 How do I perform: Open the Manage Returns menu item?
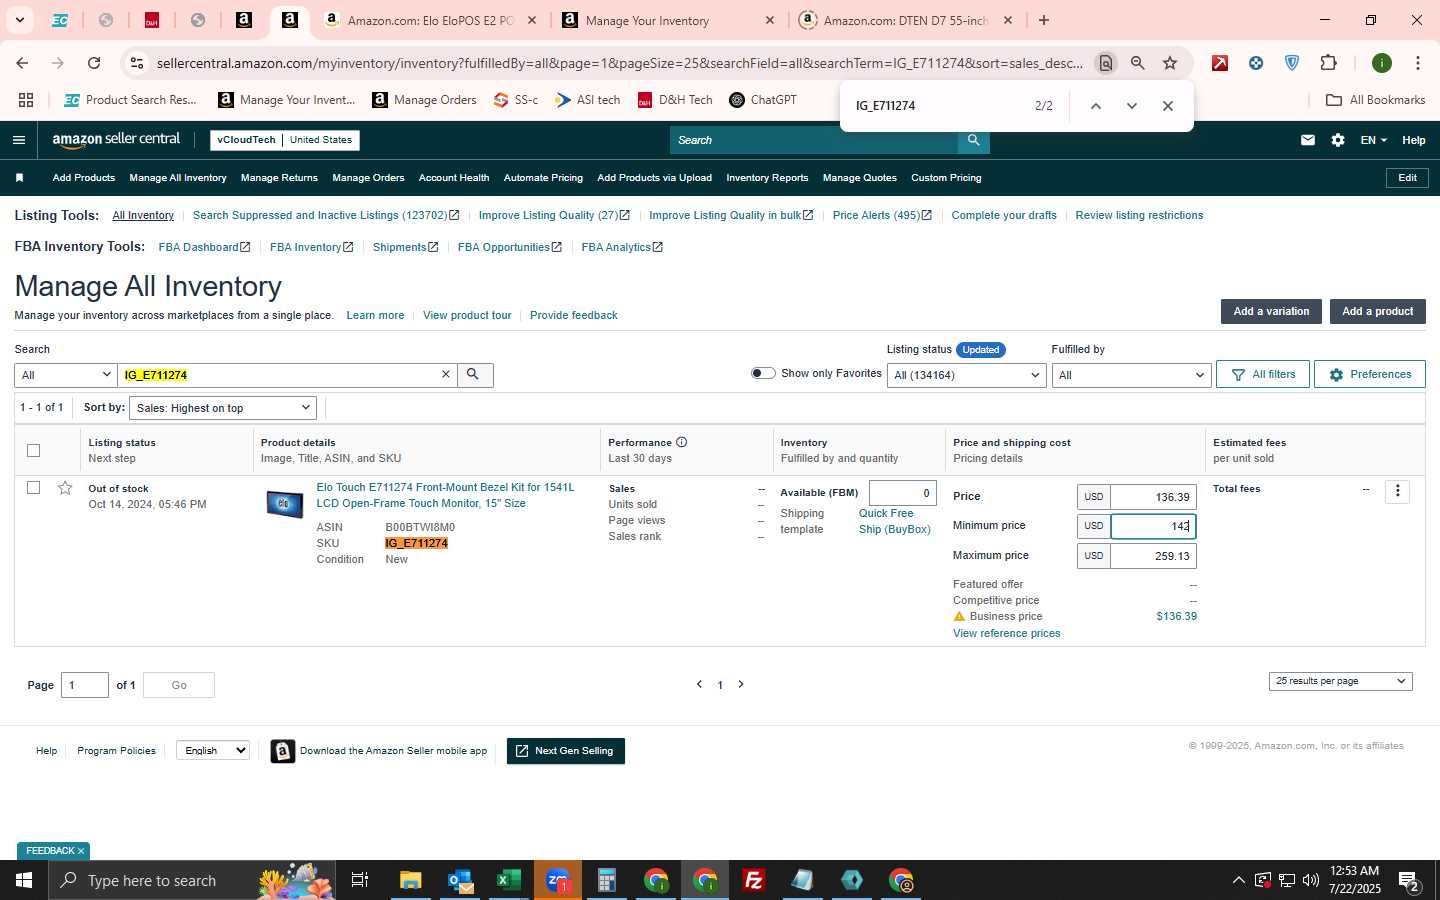point(279,178)
